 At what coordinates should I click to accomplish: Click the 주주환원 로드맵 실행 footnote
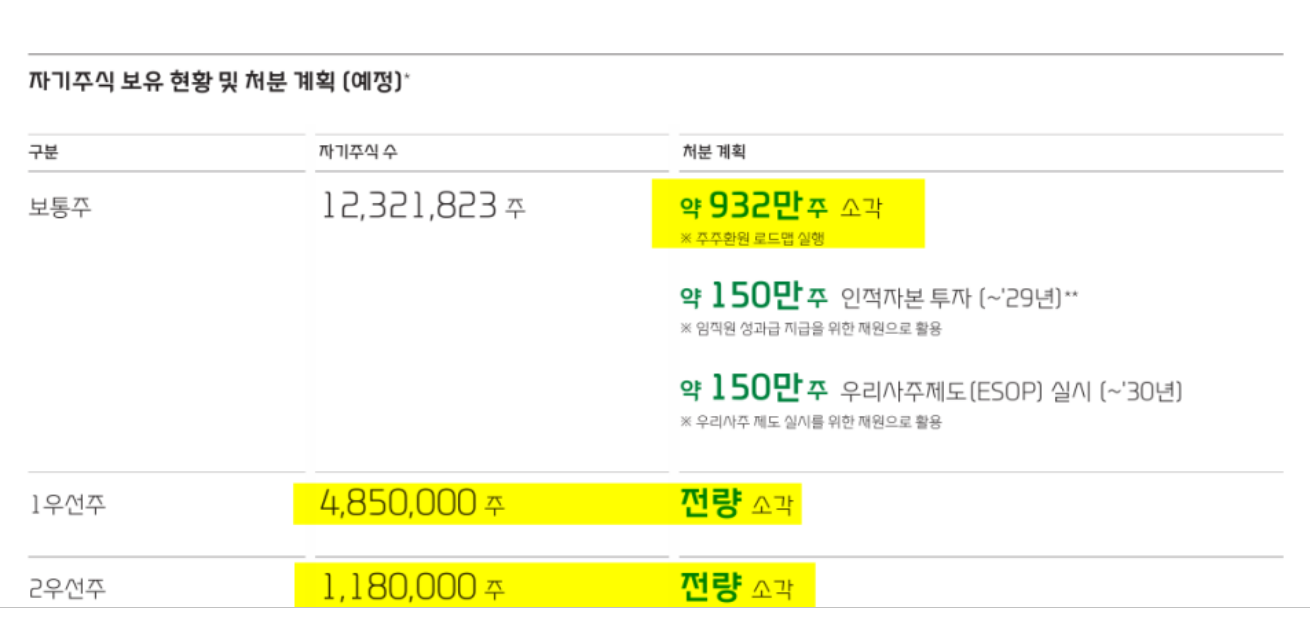(752, 238)
